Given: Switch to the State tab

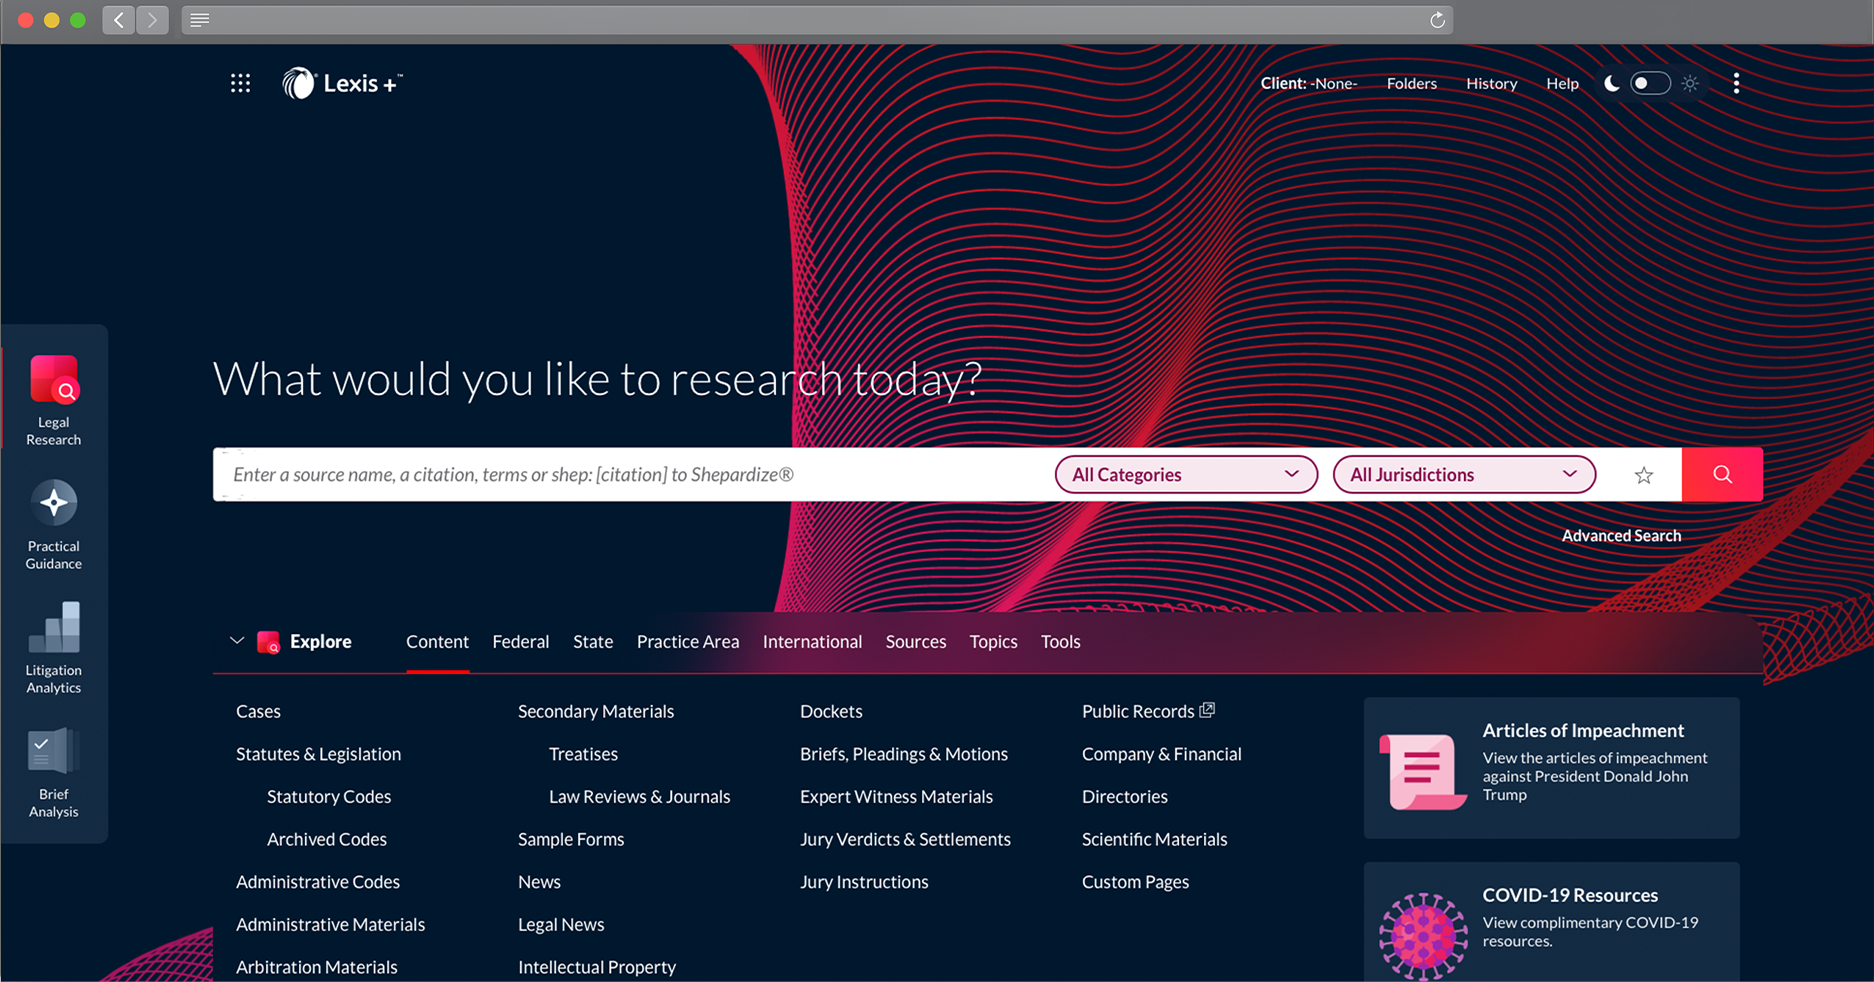Looking at the screenshot, I should (x=593, y=642).
